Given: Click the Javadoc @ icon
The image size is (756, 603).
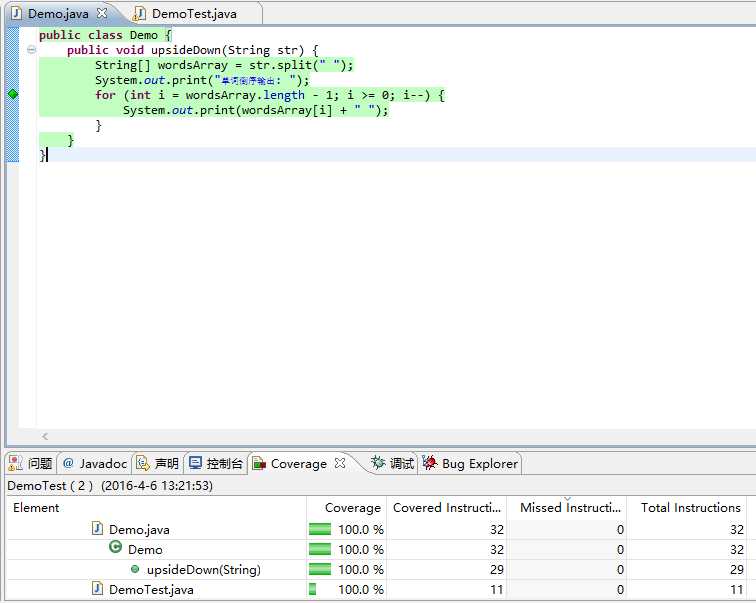Looking at the screenshot, I should [x=68, y=463].
